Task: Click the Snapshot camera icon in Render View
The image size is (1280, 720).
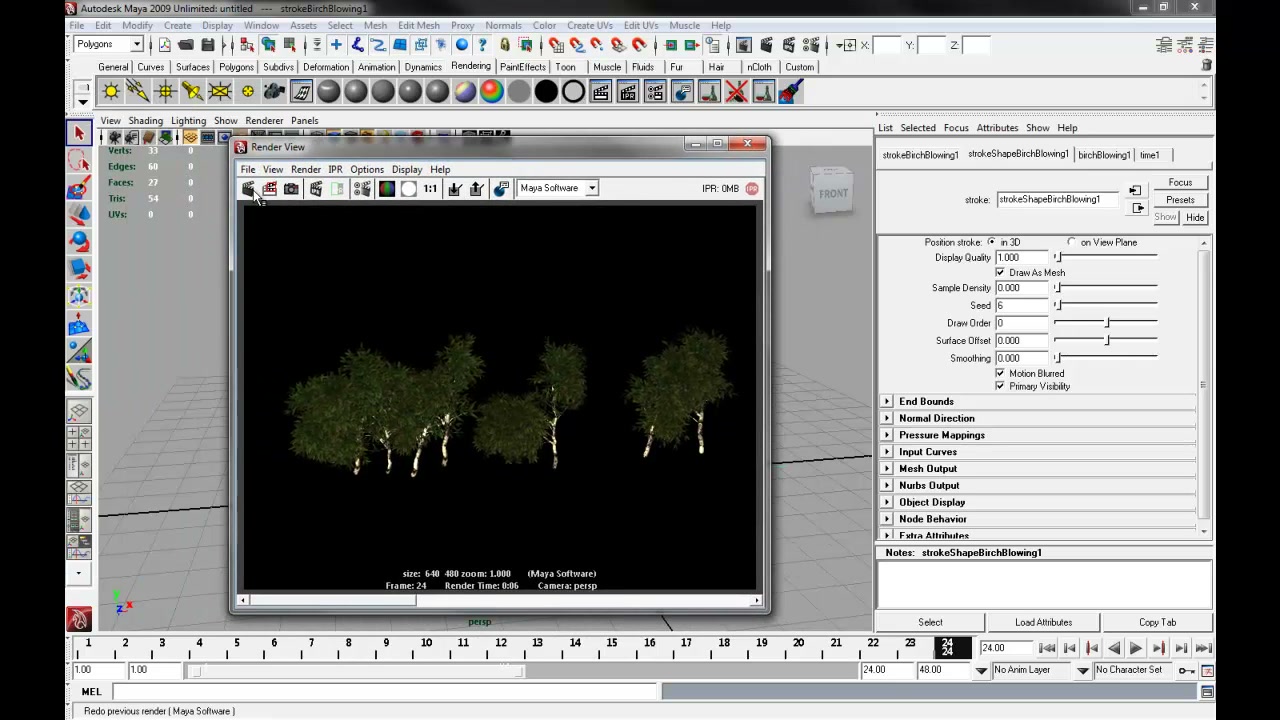Action: point(291,189)
